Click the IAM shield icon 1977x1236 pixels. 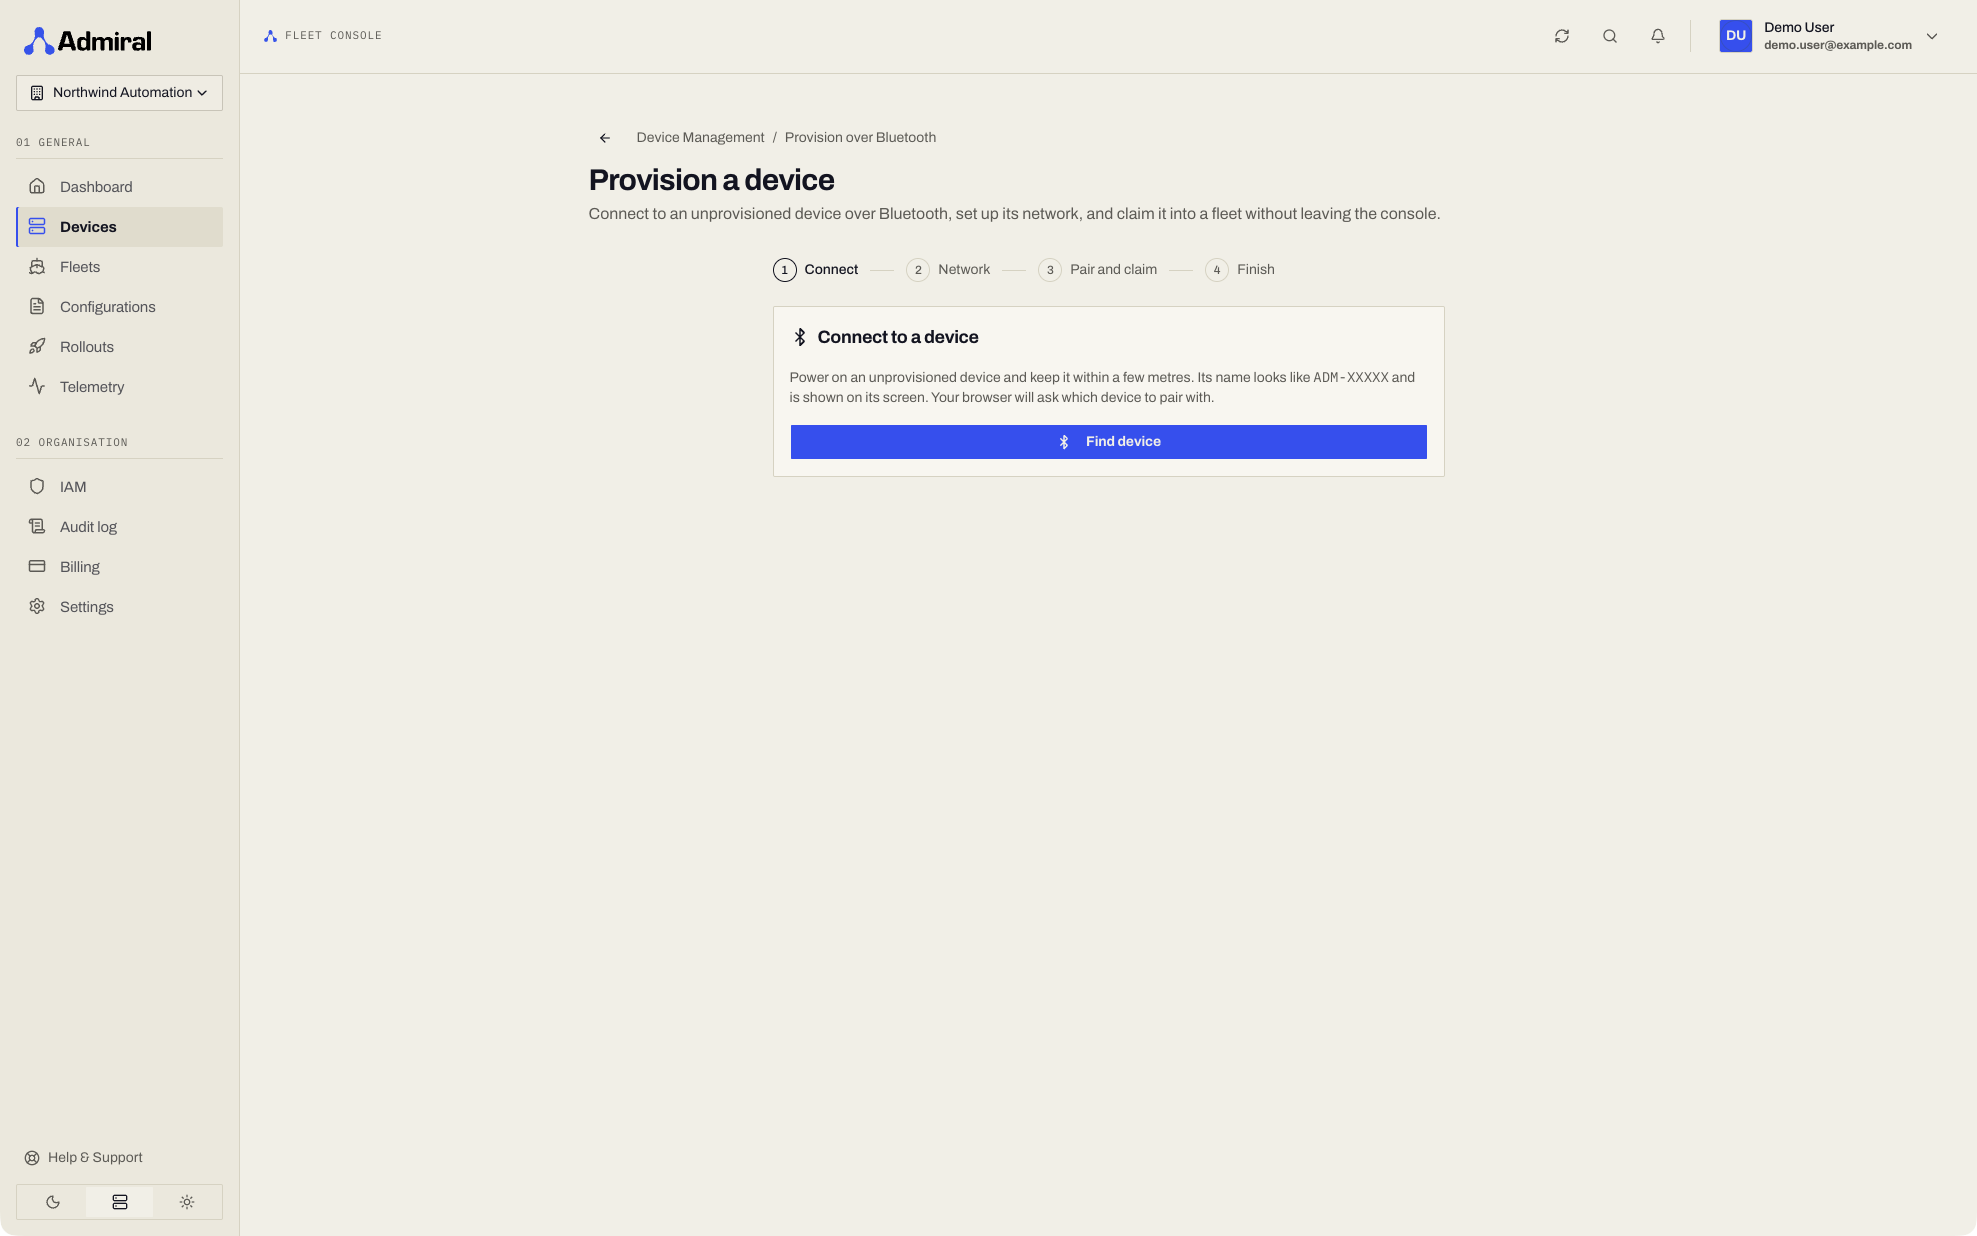pos(37,486)
